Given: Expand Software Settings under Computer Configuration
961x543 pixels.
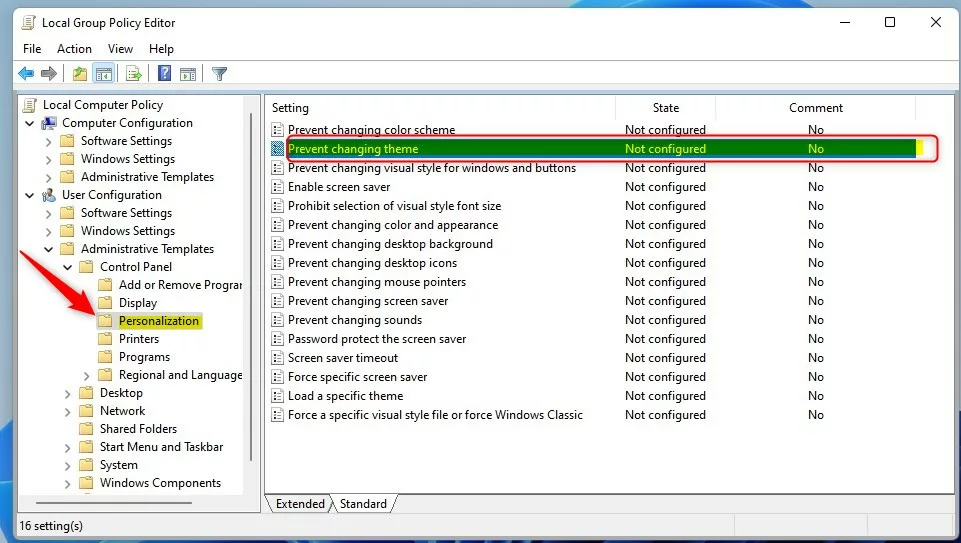Looking at the screenshot, I should (x=48, y=142).
